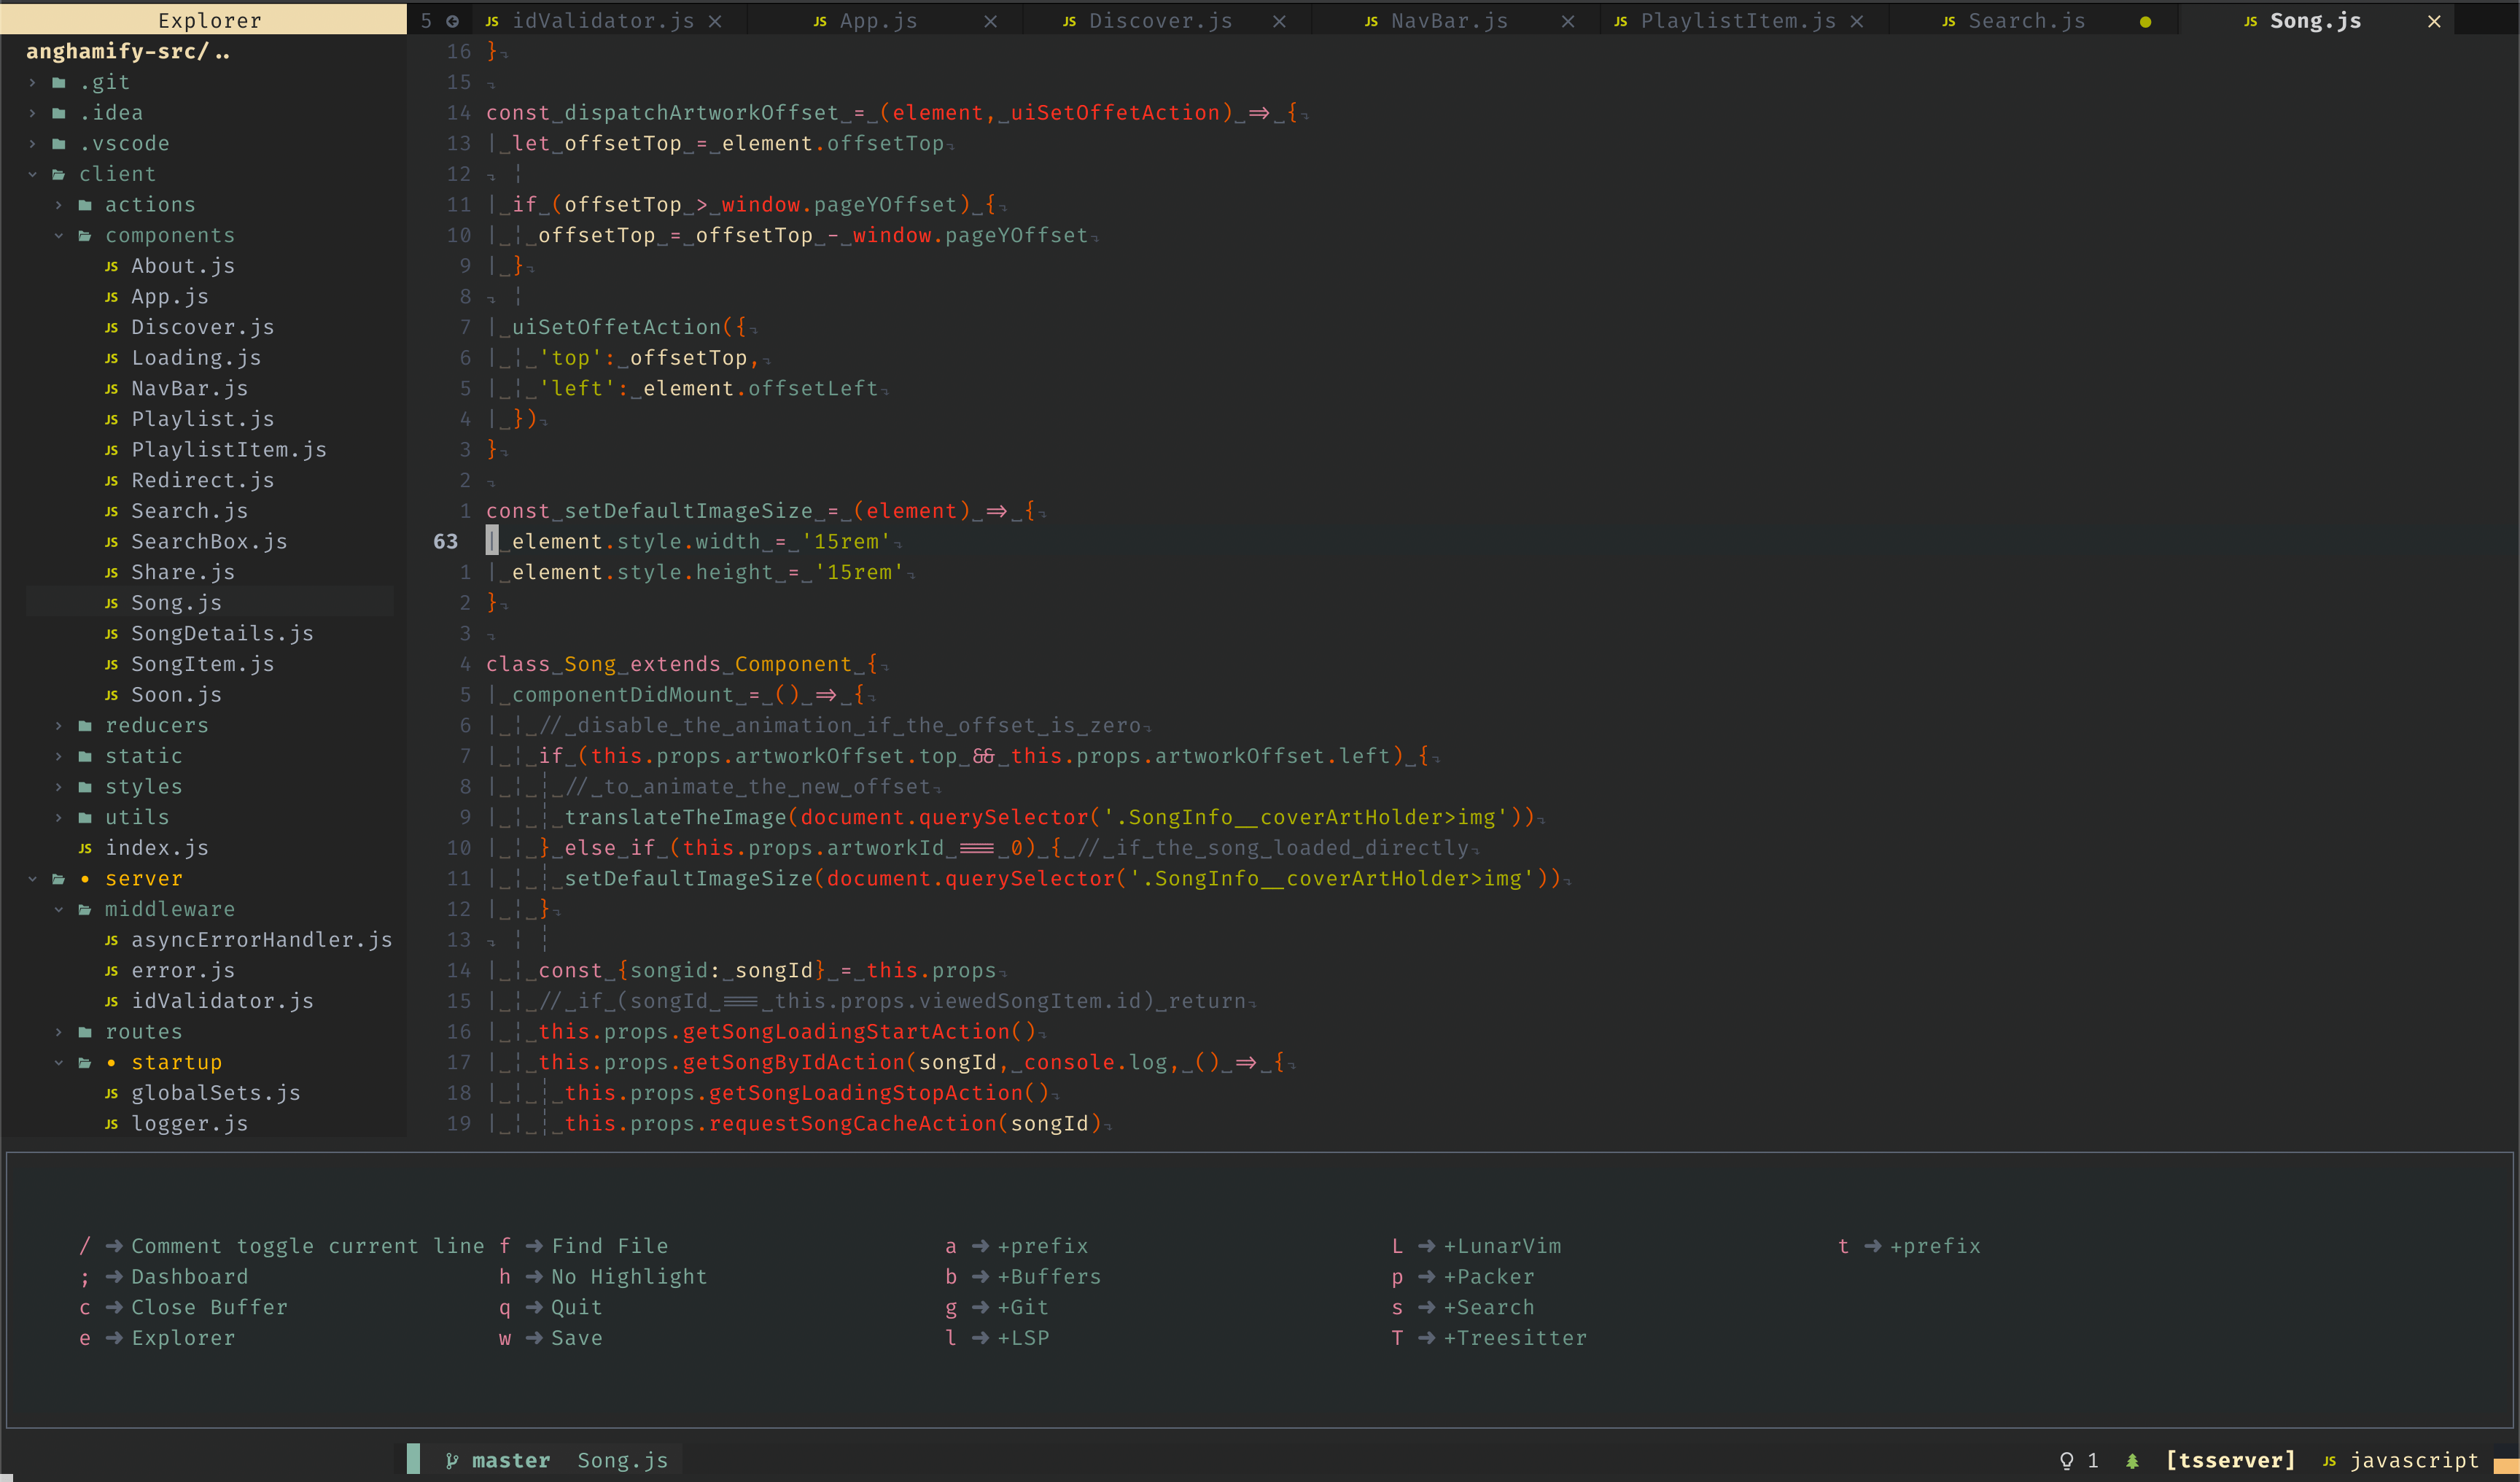Click the tsserver indicator in the statusline
2520x1482 pixels.
(2230, 1461)
